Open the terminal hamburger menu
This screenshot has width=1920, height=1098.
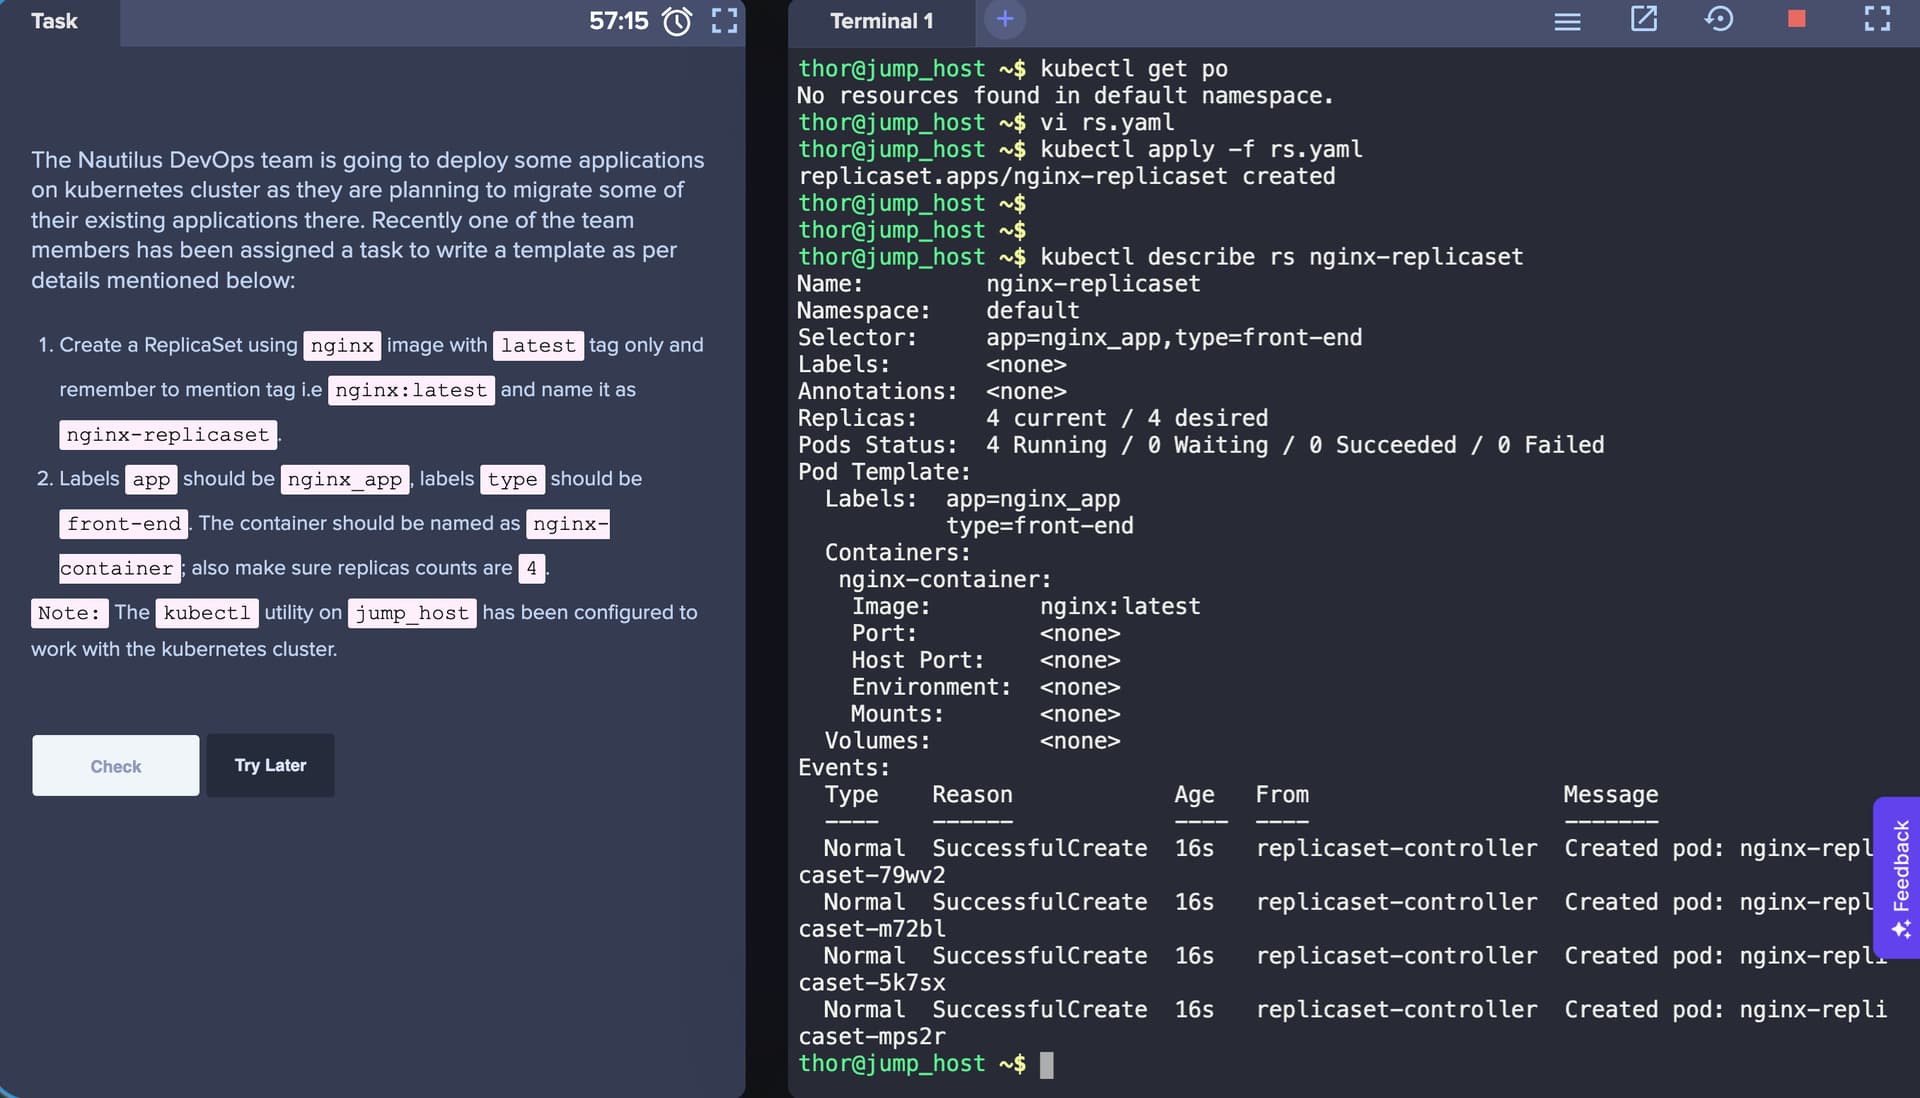pyautogui.click(x=1567, y=21)
